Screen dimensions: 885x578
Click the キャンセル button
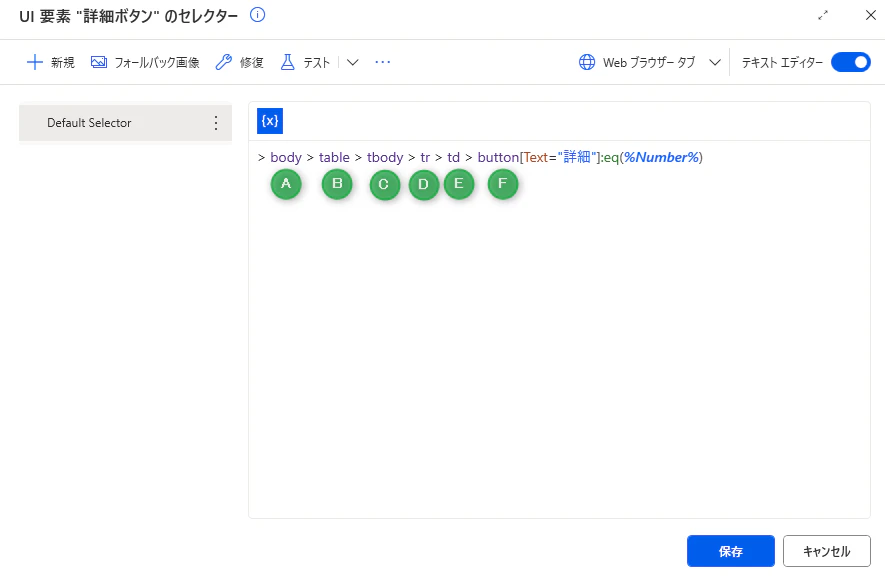pyautogui.click(x=827, y=551)
